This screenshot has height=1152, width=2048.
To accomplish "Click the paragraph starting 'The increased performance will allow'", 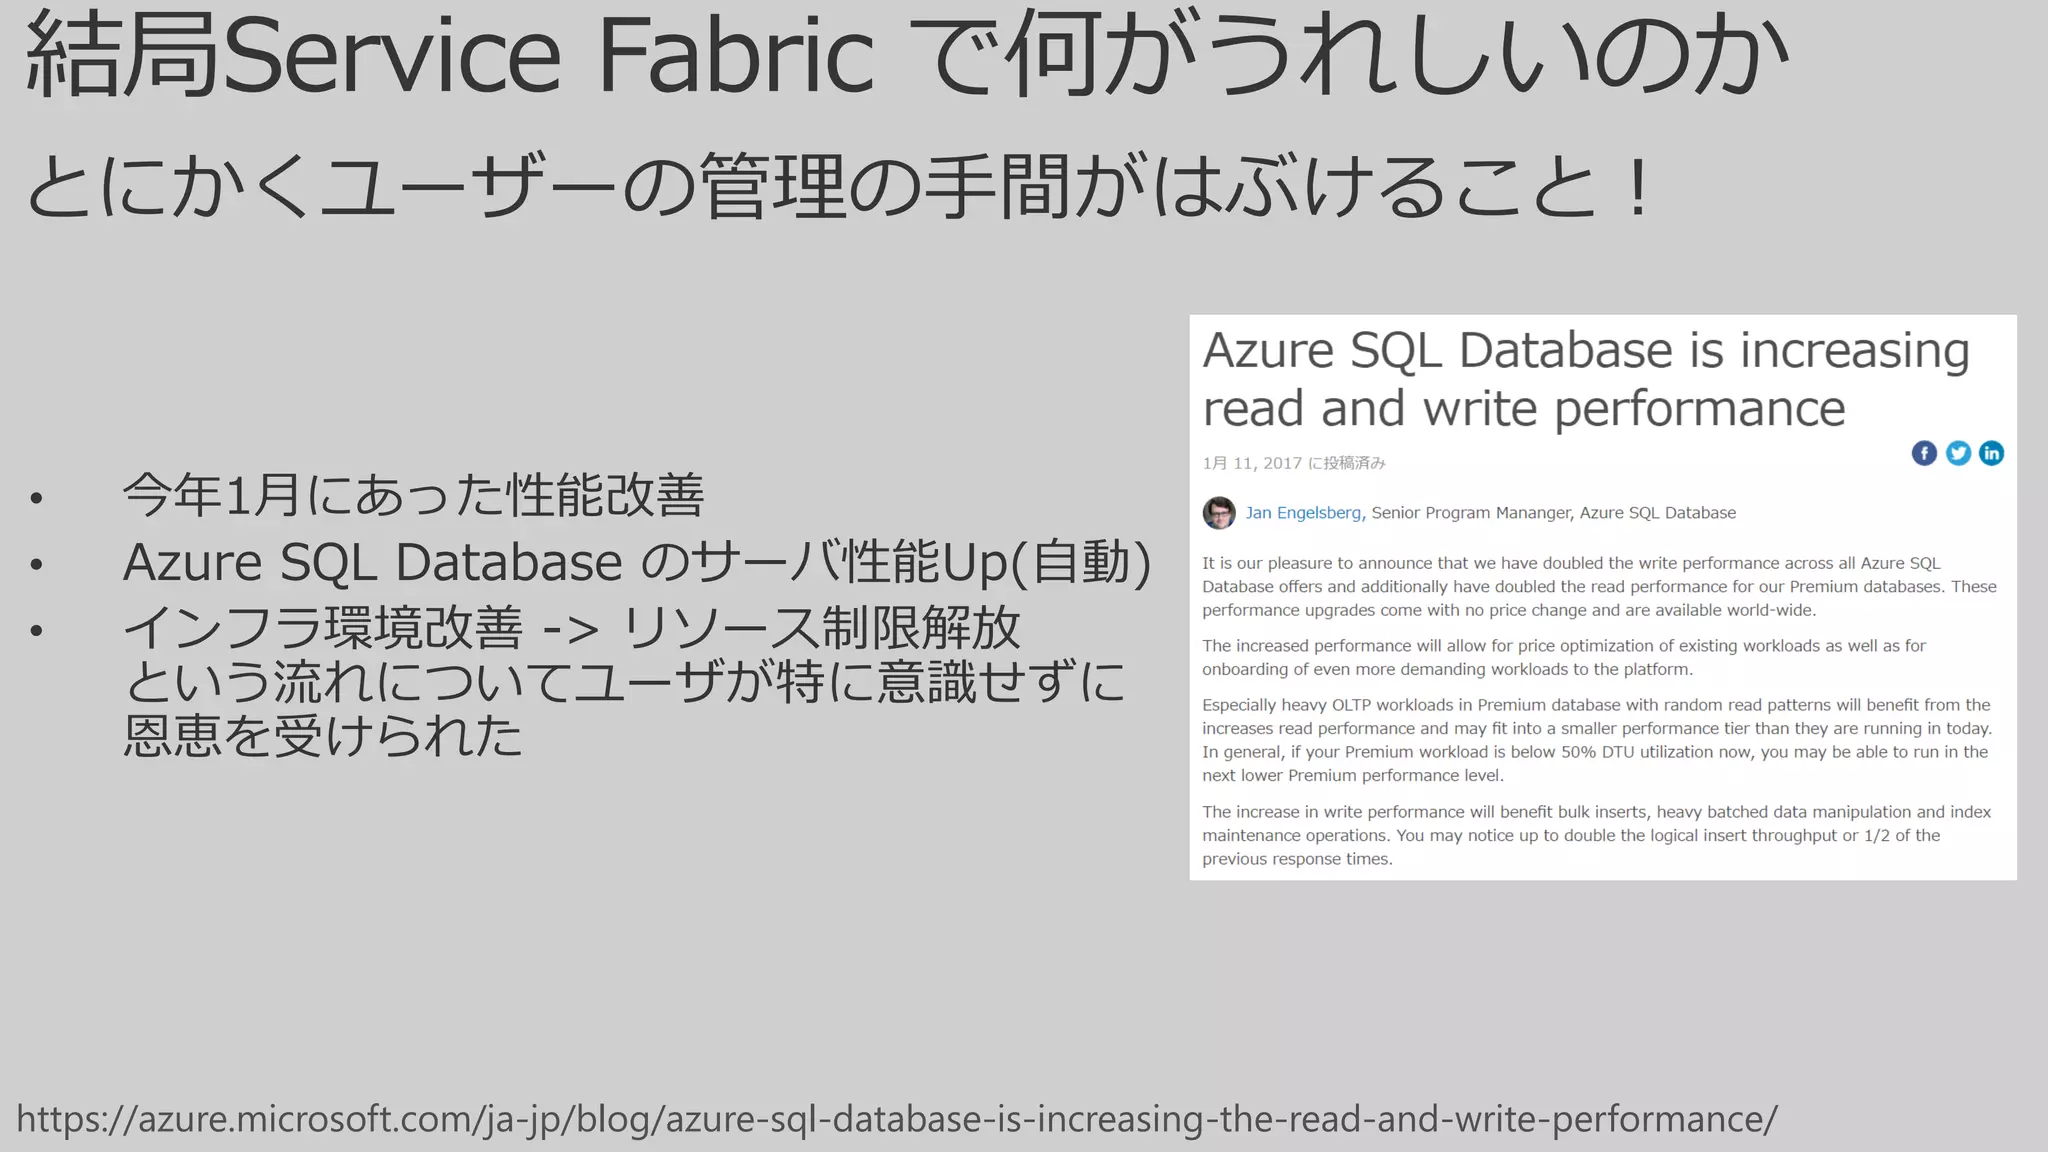I will [x=1564, y=658].
